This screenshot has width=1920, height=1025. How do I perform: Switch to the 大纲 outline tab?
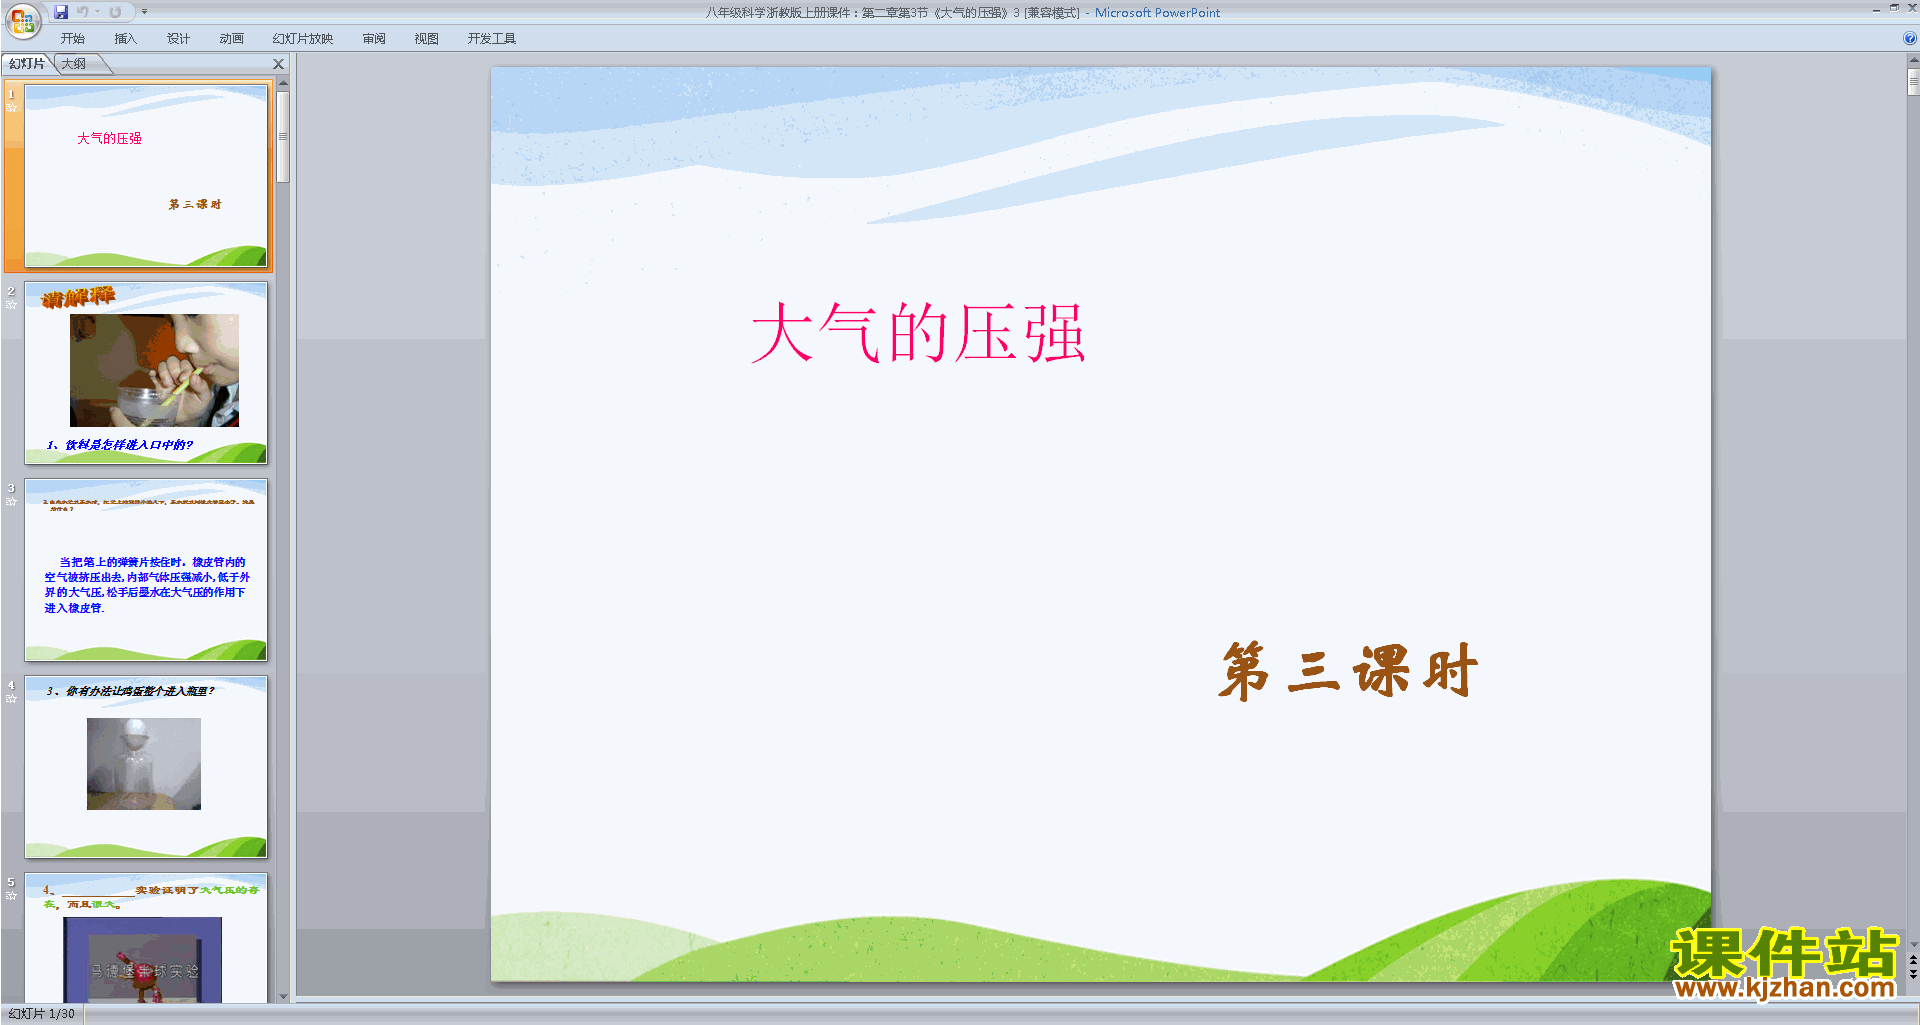point(74,64)
